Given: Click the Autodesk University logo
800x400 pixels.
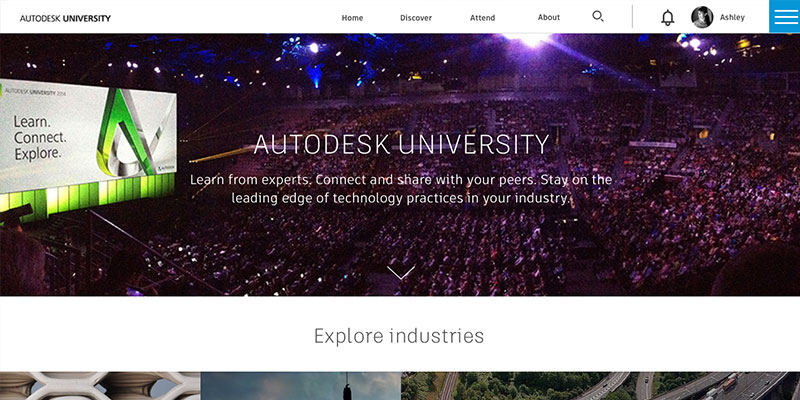Looking at the screenshot, I should pyautogui.click(x=65, y=18).
